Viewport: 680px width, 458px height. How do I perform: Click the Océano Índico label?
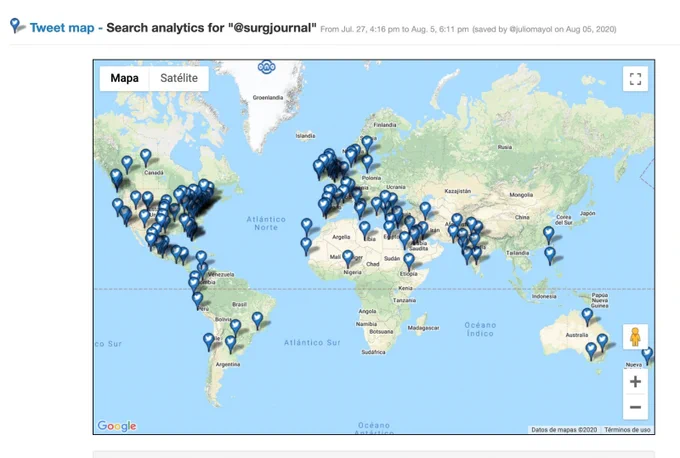tap(480, 329)
